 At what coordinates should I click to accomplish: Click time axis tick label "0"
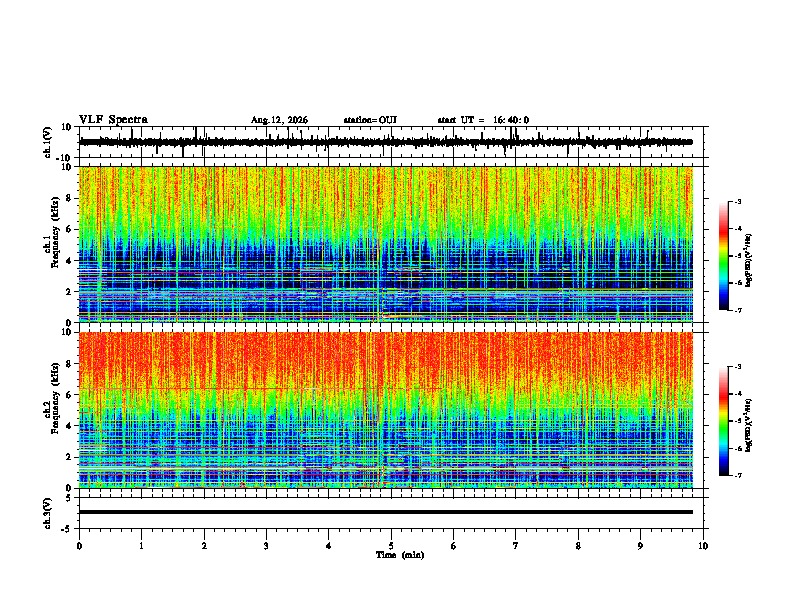point(79,546)
